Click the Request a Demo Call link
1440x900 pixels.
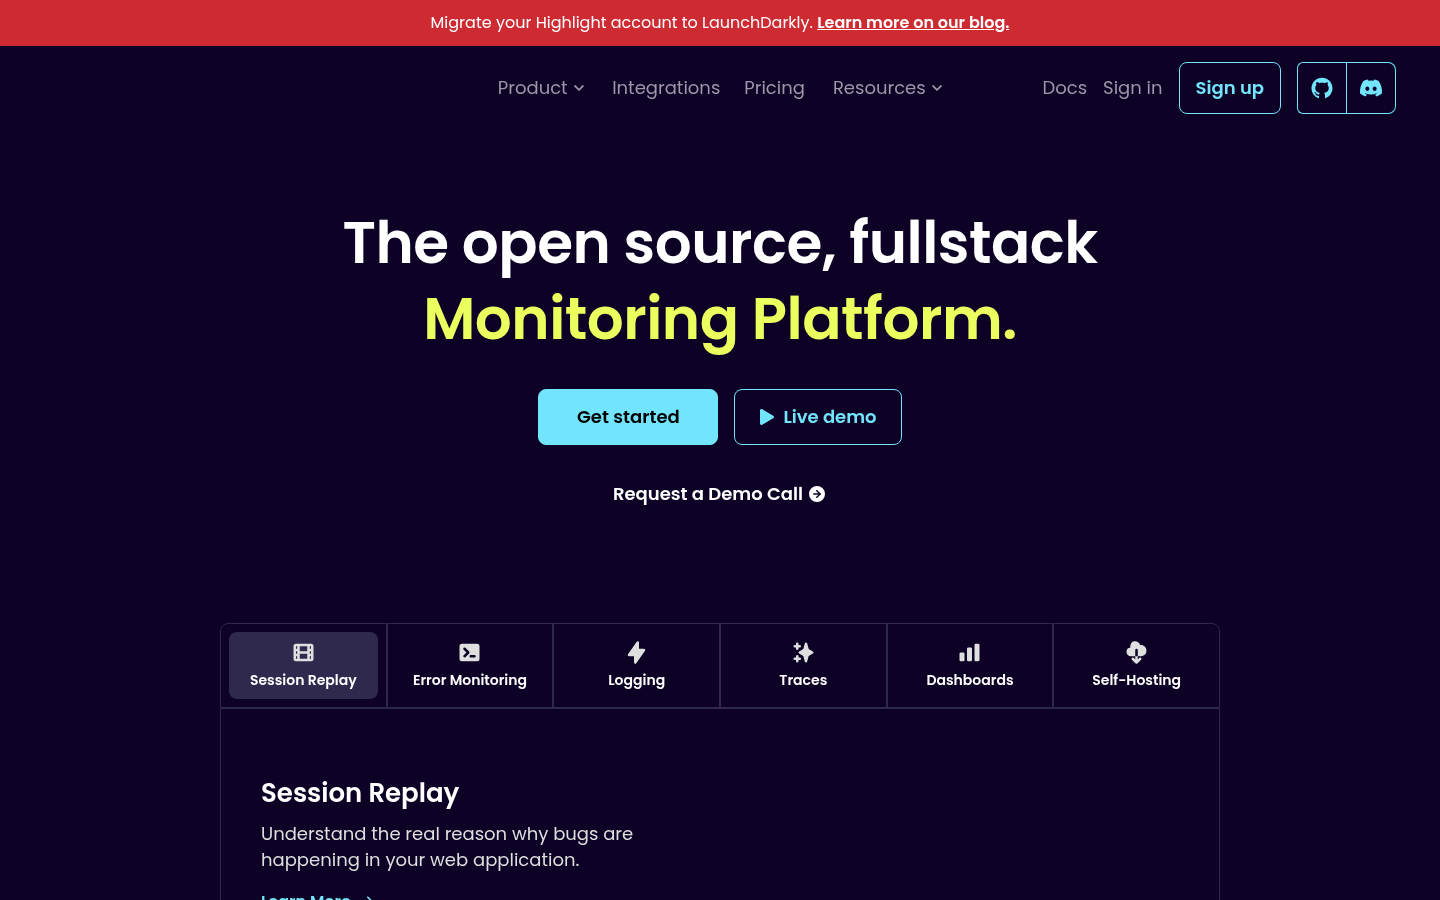pyautogui.click(x=719, y=494)
